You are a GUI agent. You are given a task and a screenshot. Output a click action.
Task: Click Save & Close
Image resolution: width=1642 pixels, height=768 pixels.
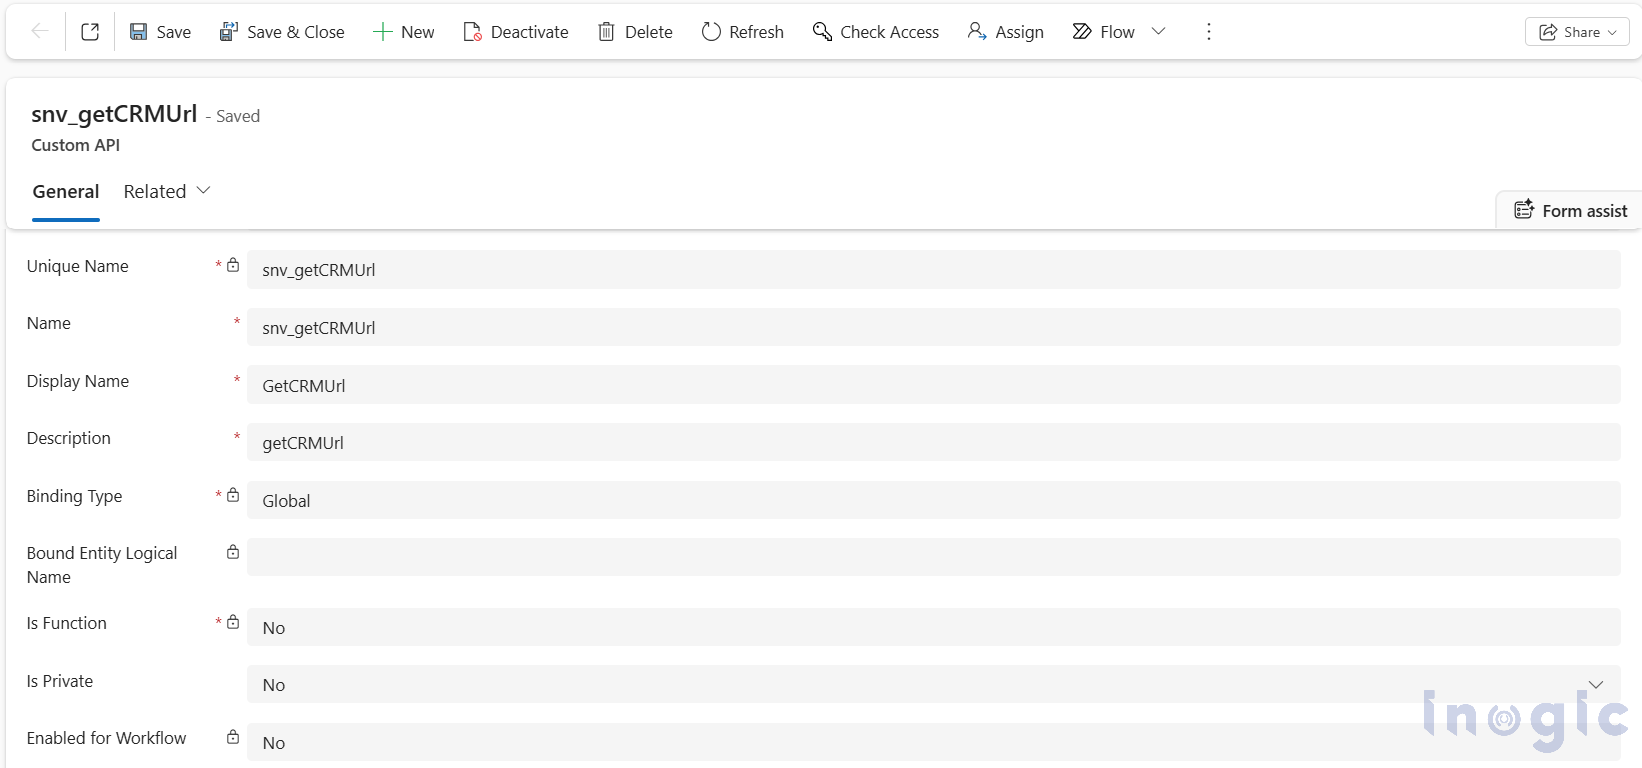click(x=282, y=32)
